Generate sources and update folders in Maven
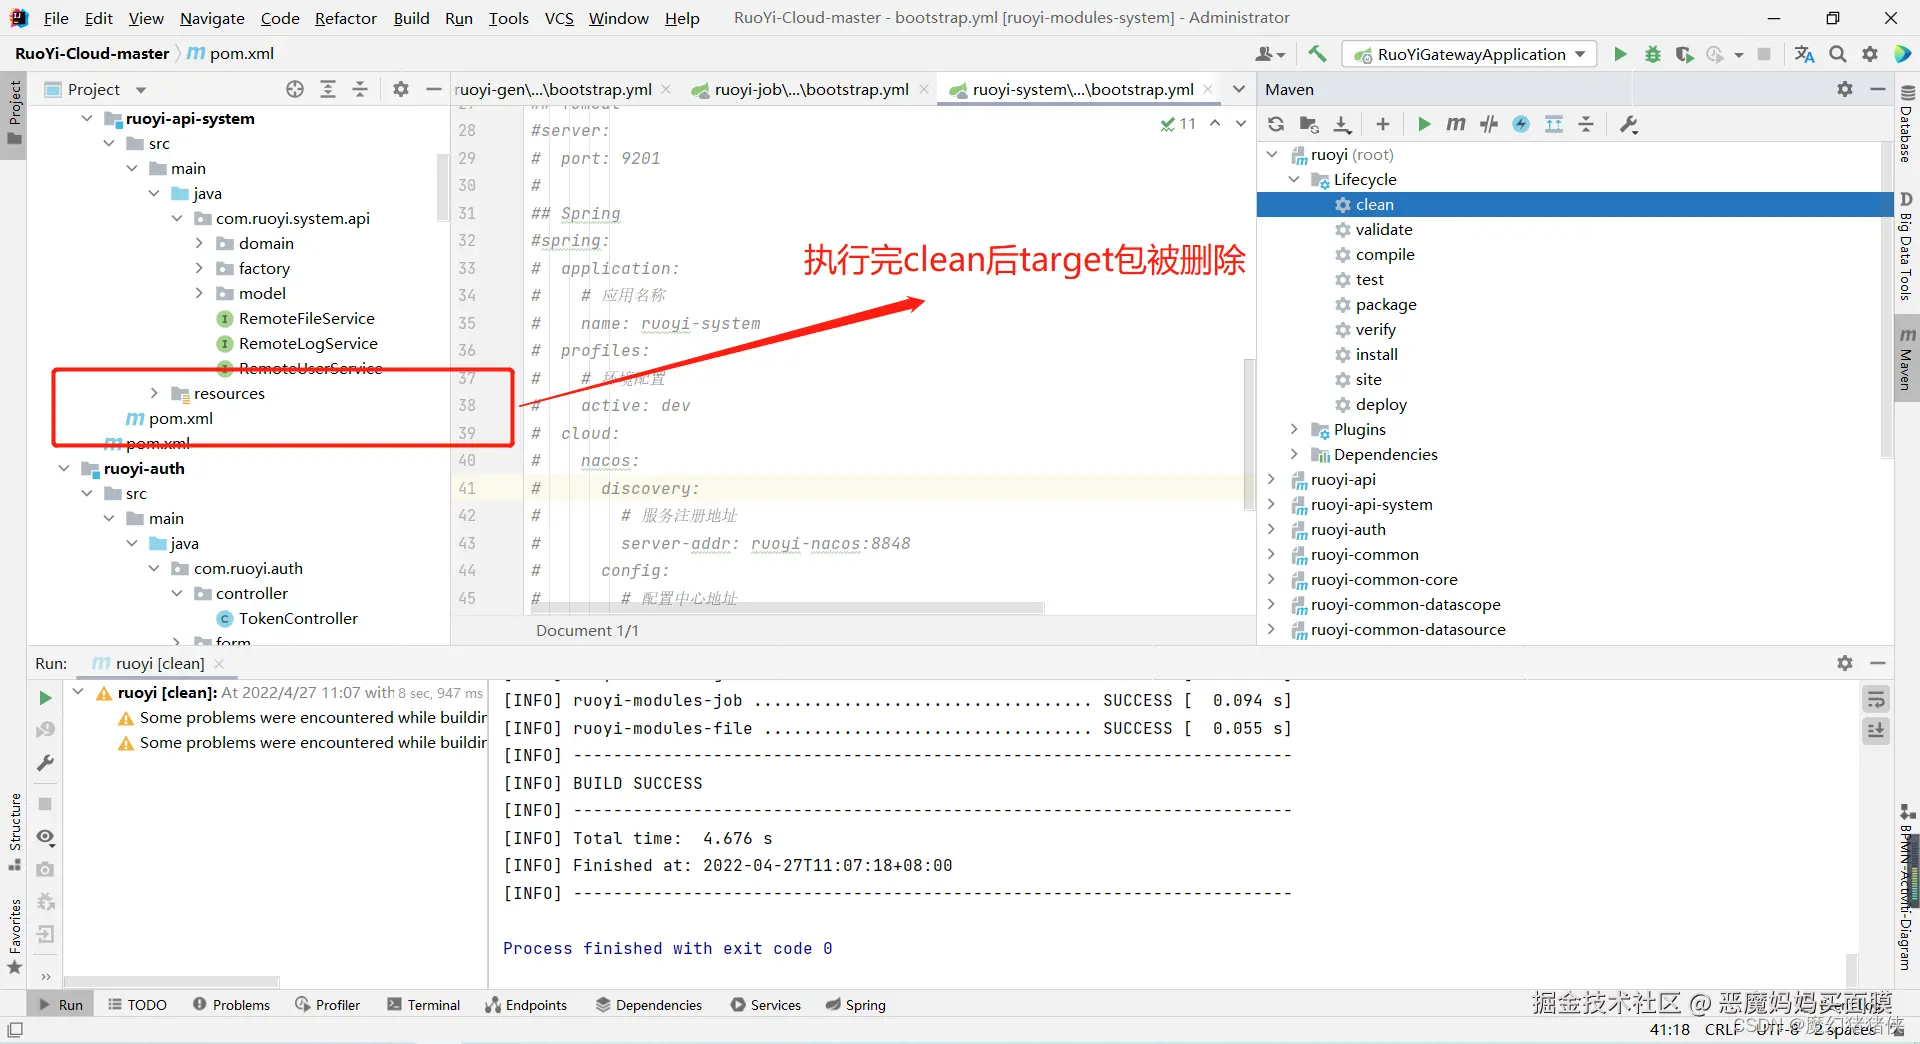 point(1309,124)
